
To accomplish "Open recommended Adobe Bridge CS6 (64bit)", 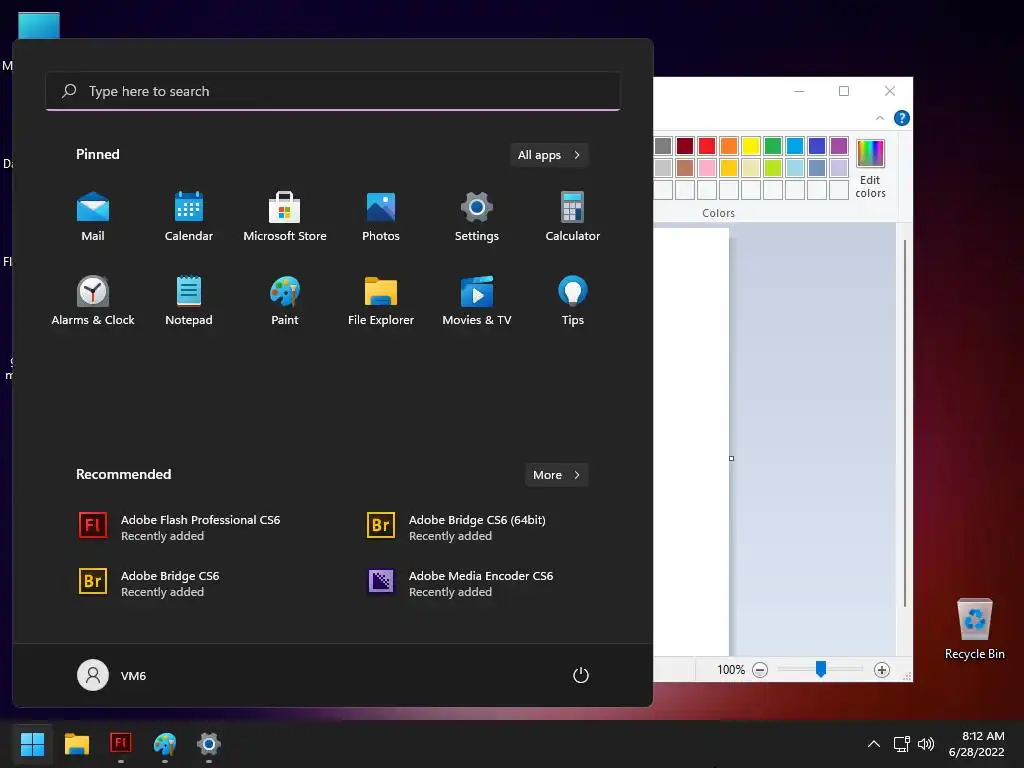I will (456, 527).
